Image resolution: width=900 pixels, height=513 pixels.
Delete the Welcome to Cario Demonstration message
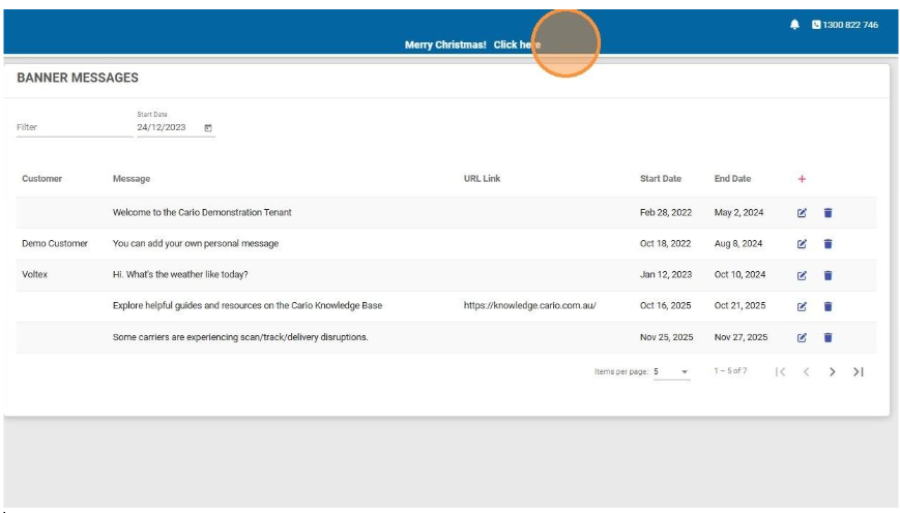click(827, 213)
